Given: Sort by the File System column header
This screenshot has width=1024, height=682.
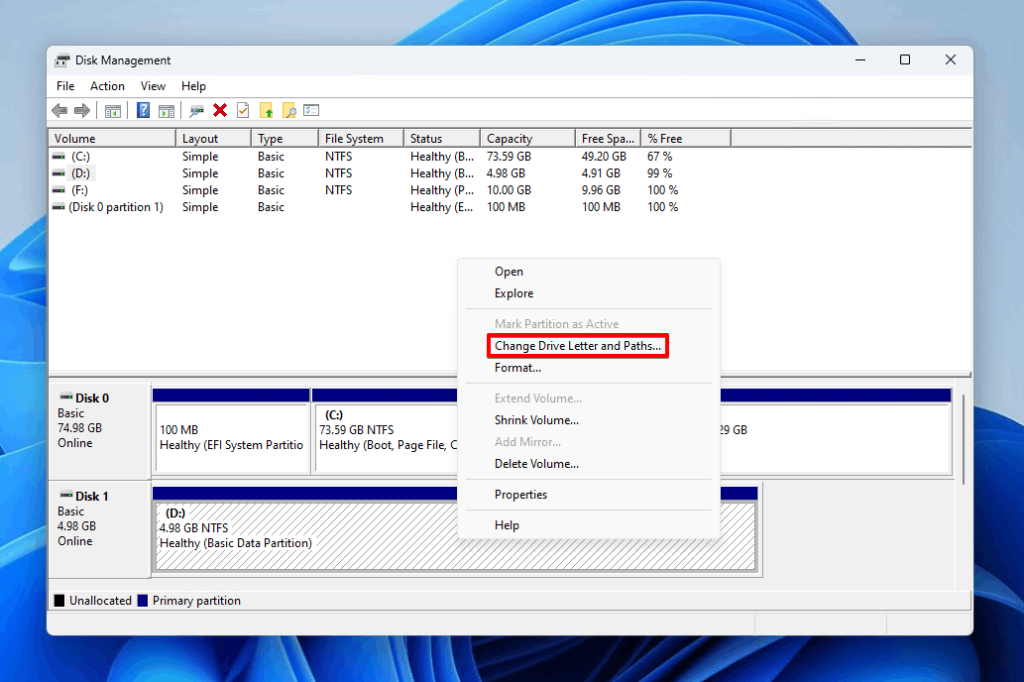Looking at the screenshot, I should pyautogui.click(x=361, y=138).
